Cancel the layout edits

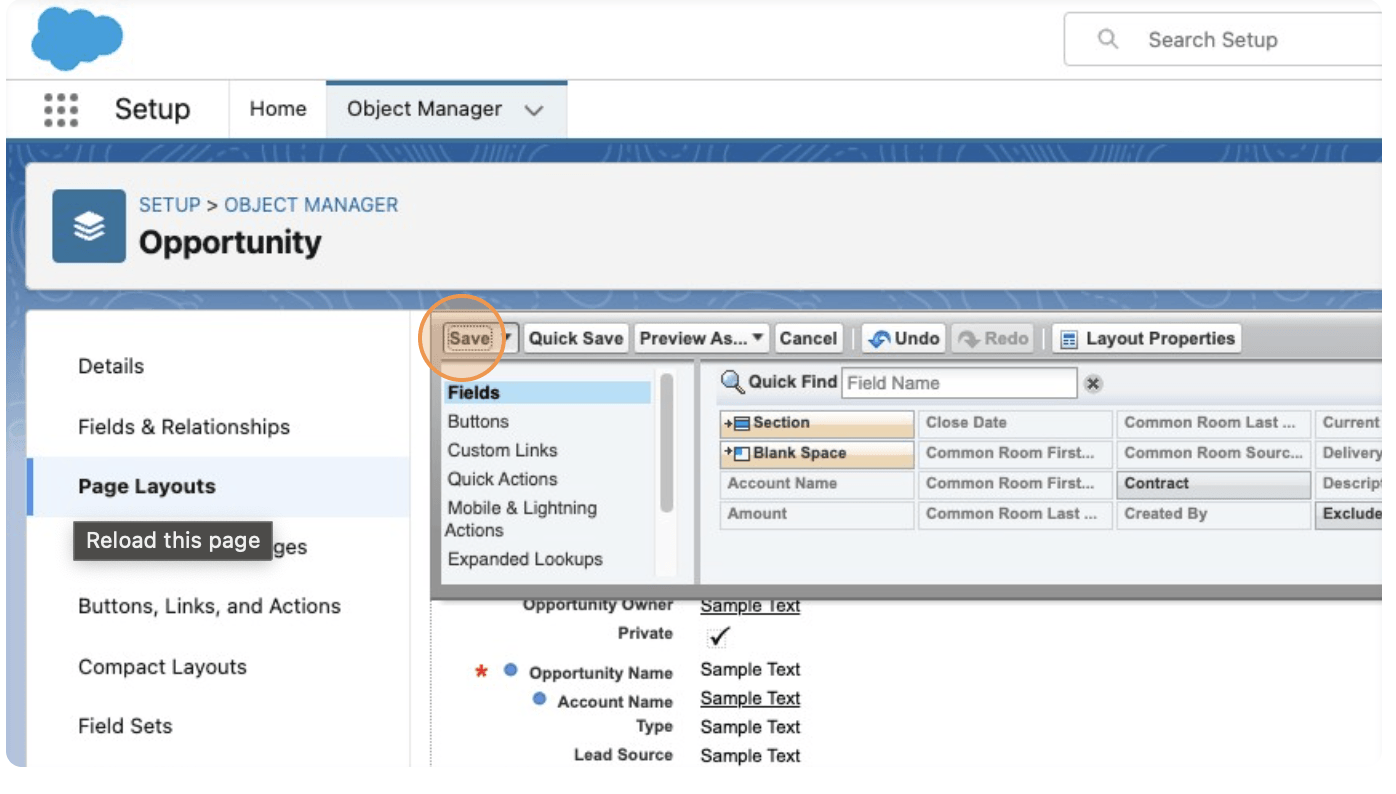point(808,338)
